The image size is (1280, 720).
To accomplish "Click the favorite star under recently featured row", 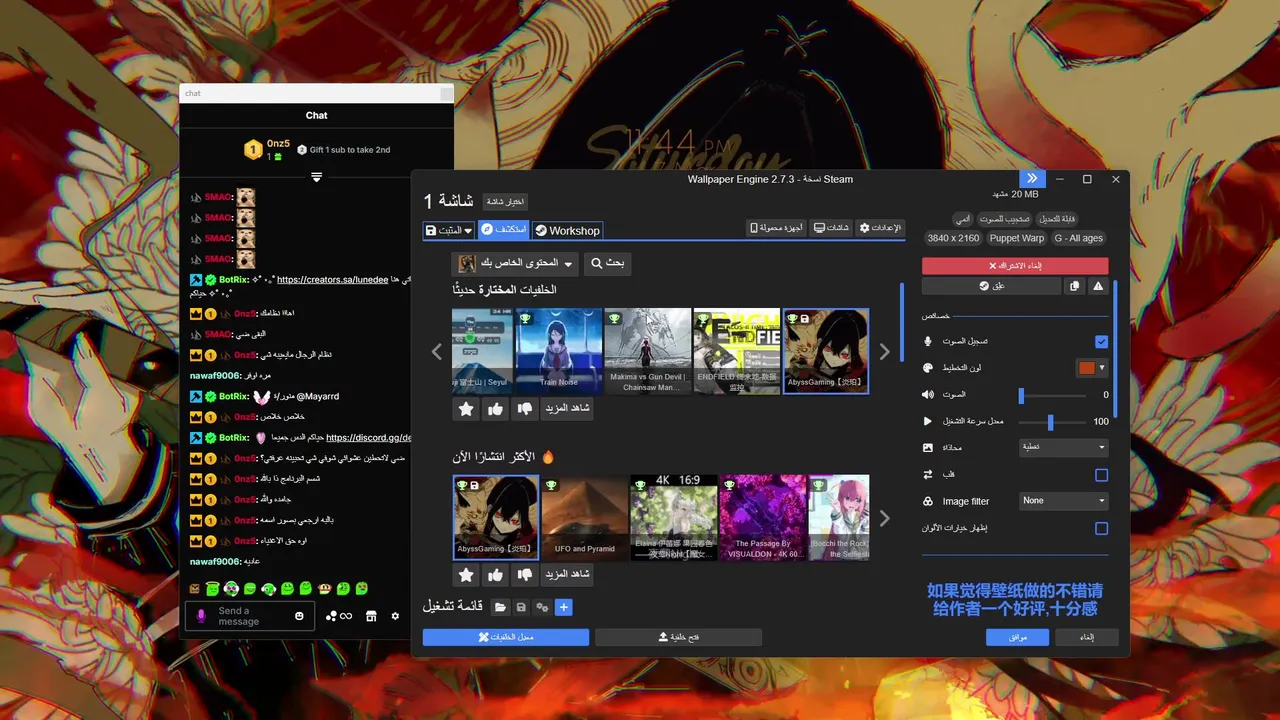I will pos(465,408).
